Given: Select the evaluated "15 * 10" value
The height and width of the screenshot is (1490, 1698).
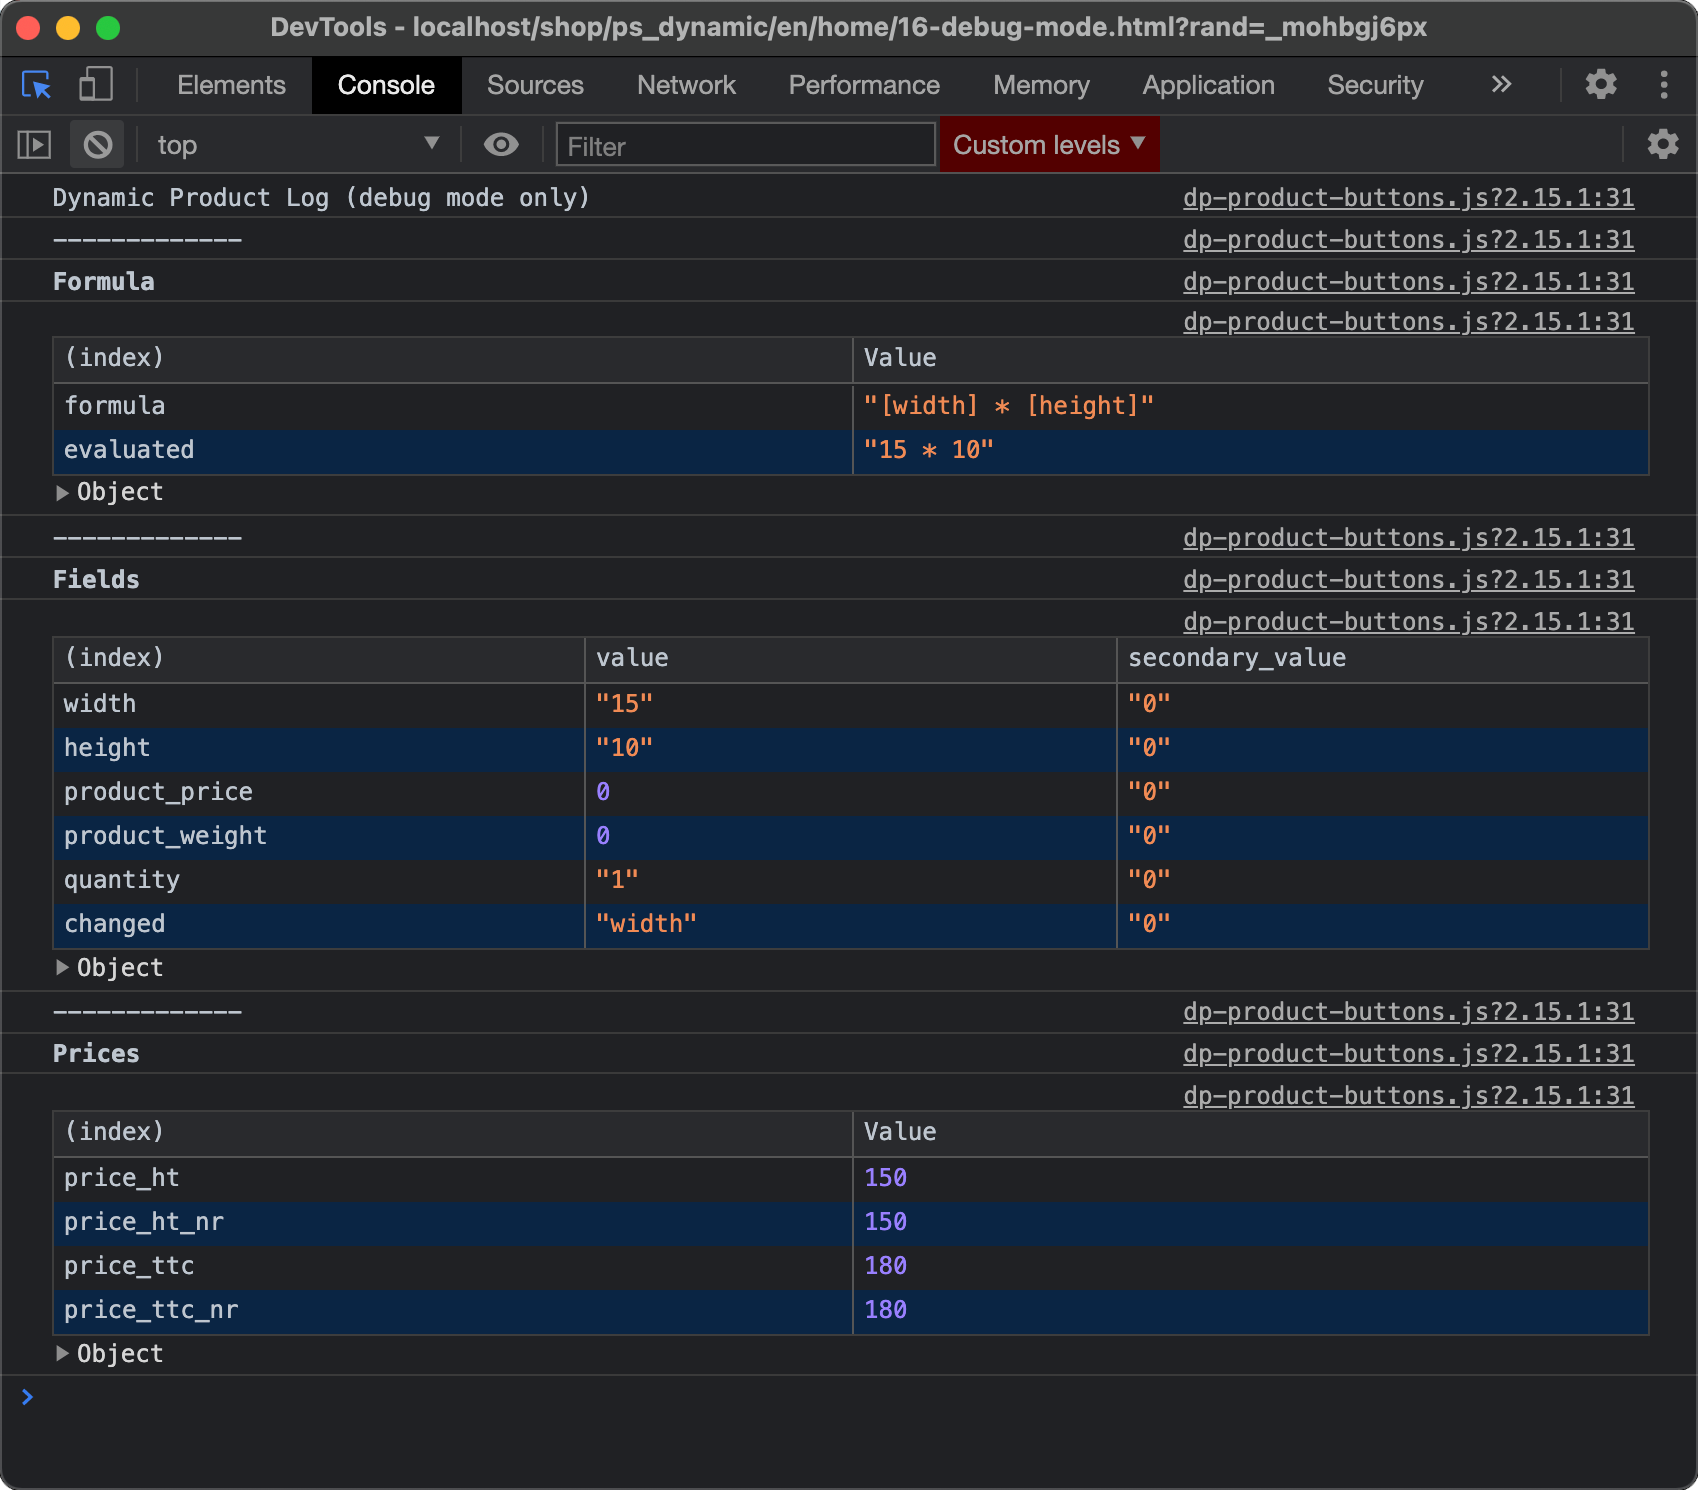Looking at the screenshot, I should [x=928, y=450].
